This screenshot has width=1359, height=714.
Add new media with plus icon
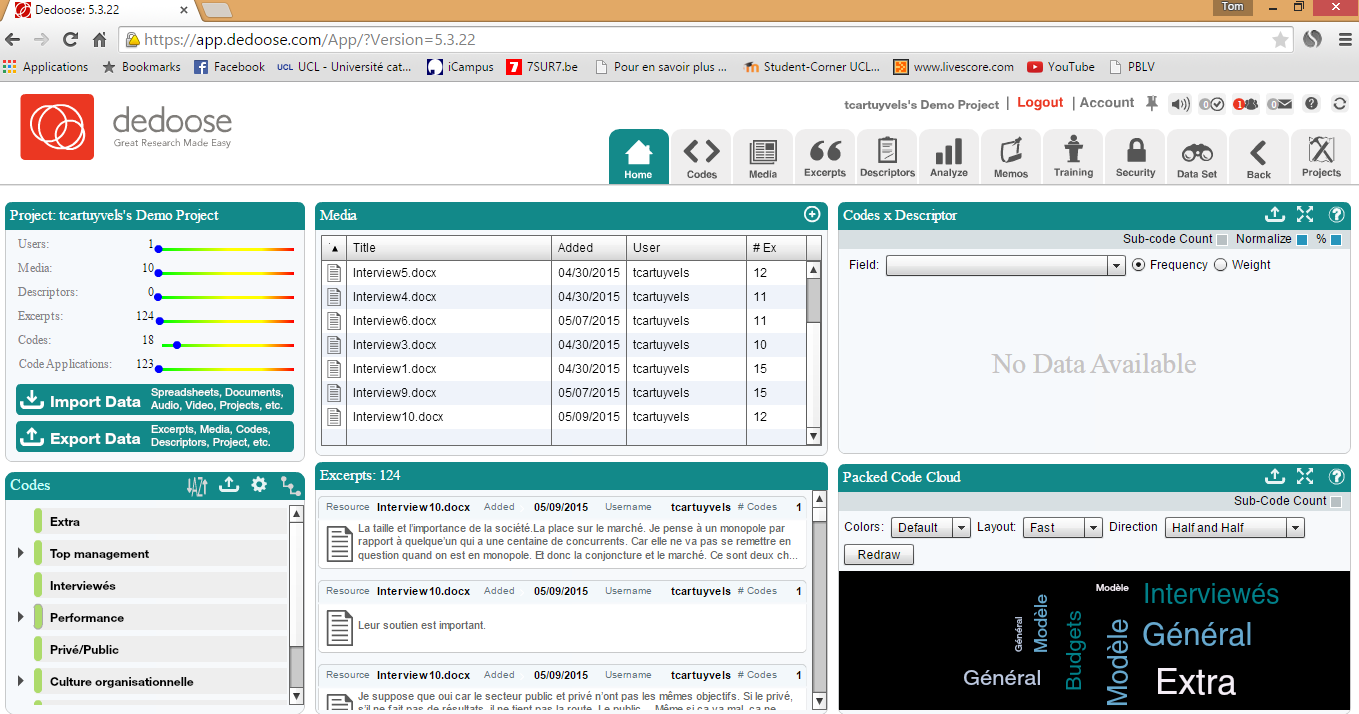coord(812,214)
